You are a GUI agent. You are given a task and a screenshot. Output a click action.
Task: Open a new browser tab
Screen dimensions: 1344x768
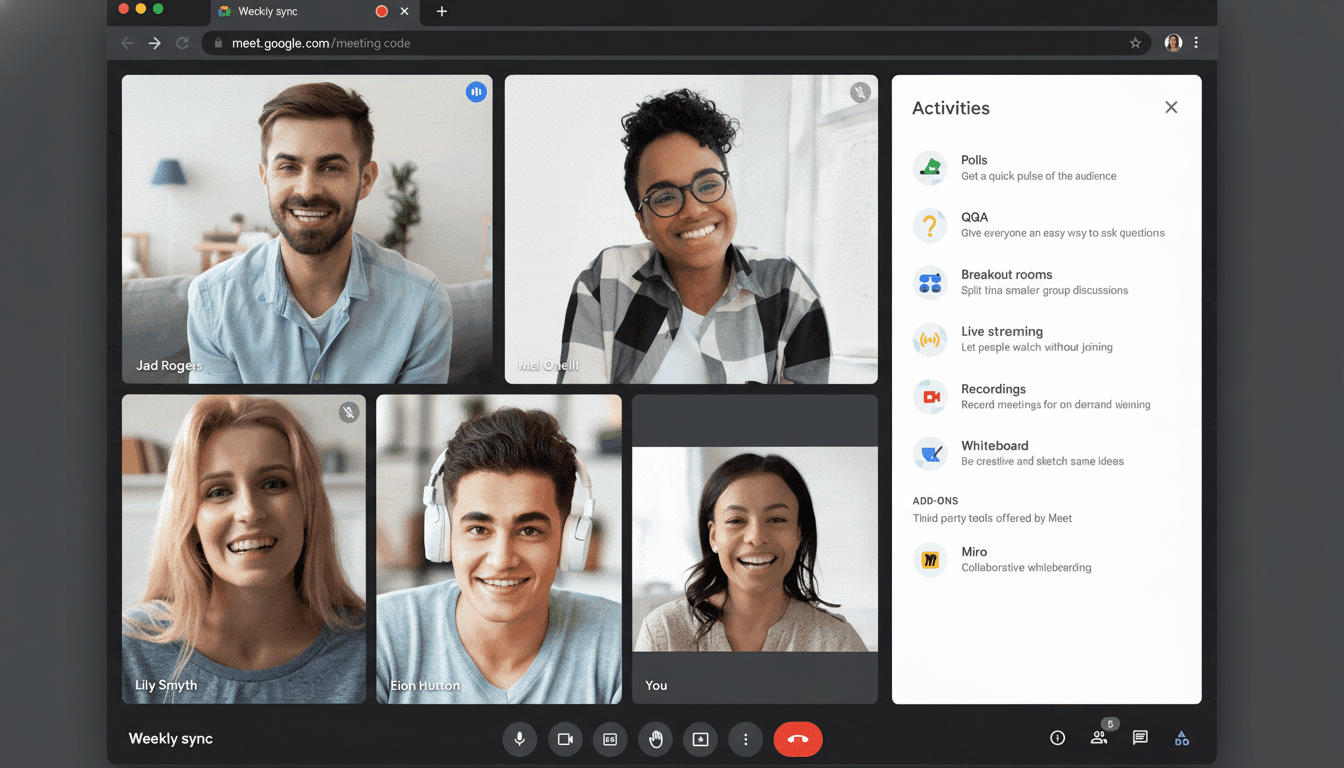[441, 12]
